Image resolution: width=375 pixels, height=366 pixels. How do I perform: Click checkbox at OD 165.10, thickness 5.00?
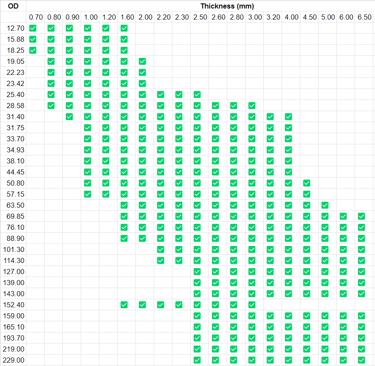[325, 327]
